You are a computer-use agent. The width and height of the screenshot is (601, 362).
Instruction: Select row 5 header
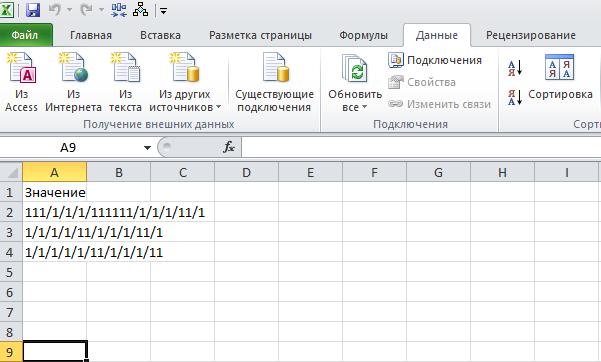(11, 272)
